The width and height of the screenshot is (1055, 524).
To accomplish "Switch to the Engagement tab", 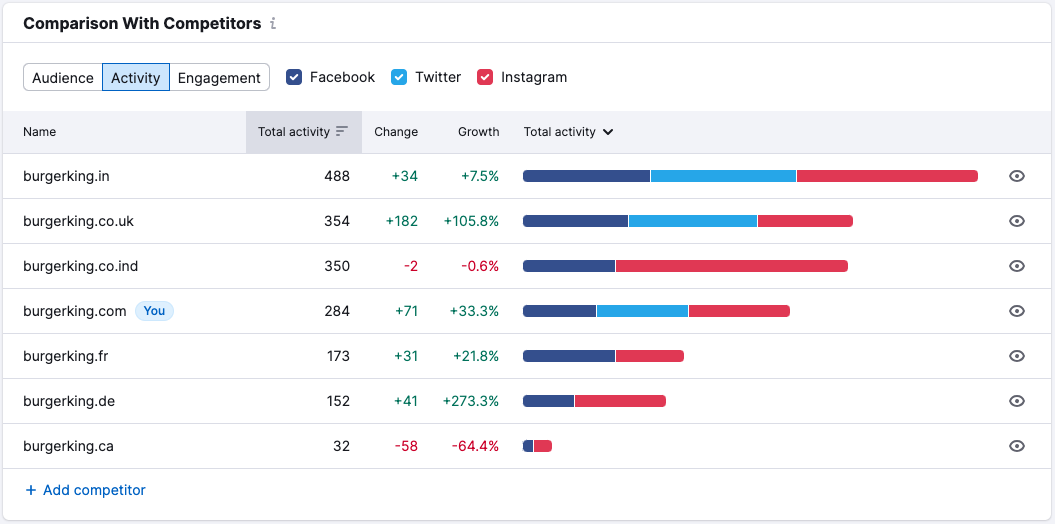I will (219, 78).
